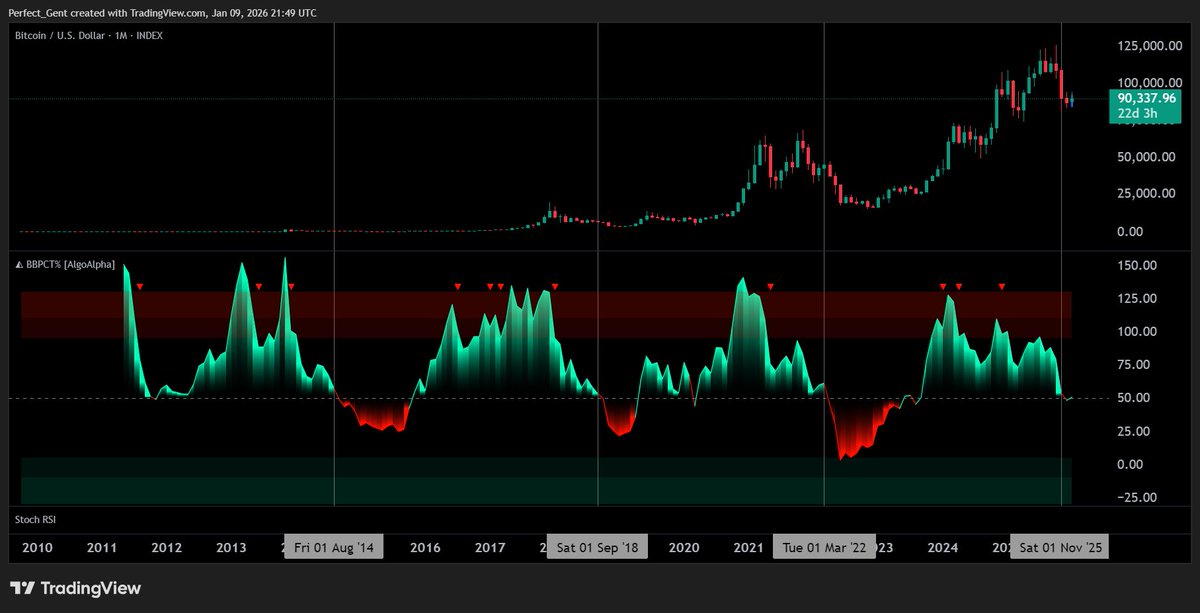Click the 2016 year on time axis
The width and height of the screenshot is (1200, 613).
pos(425,547)
